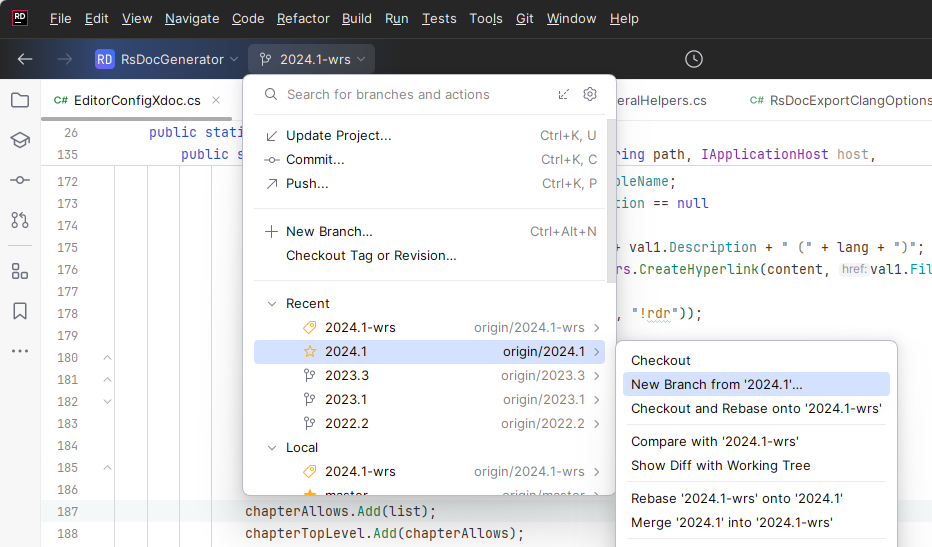932x547 pixels.
Task: Click the recent files clock icon
Action: 694,59
